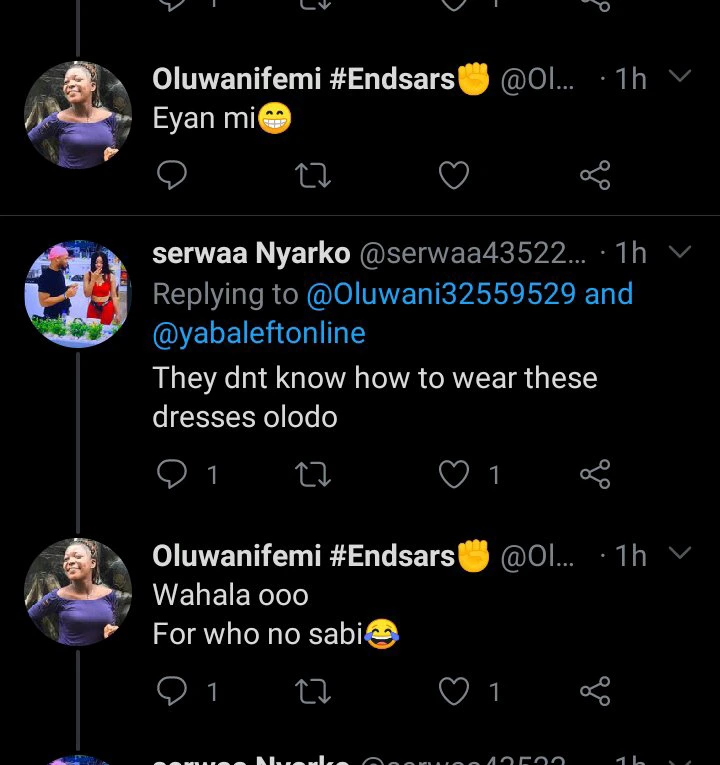Viewport: 720px width, 765px height.
Task: Share serwaa Nyarko's dresses tweet
Action: (595, 474)
